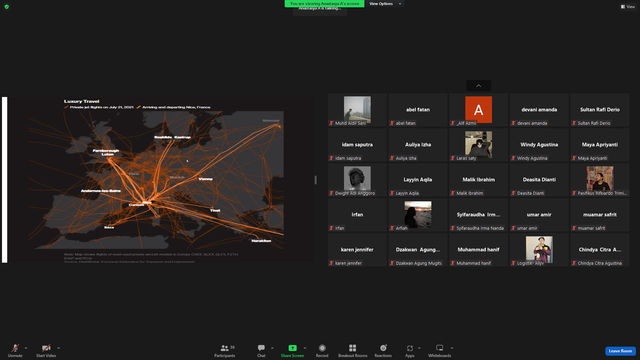Image resolution: width=640 pixels, height=360 pixels.
Task: Select Sultan Rafi Derio participant tile
Action: 600,110
